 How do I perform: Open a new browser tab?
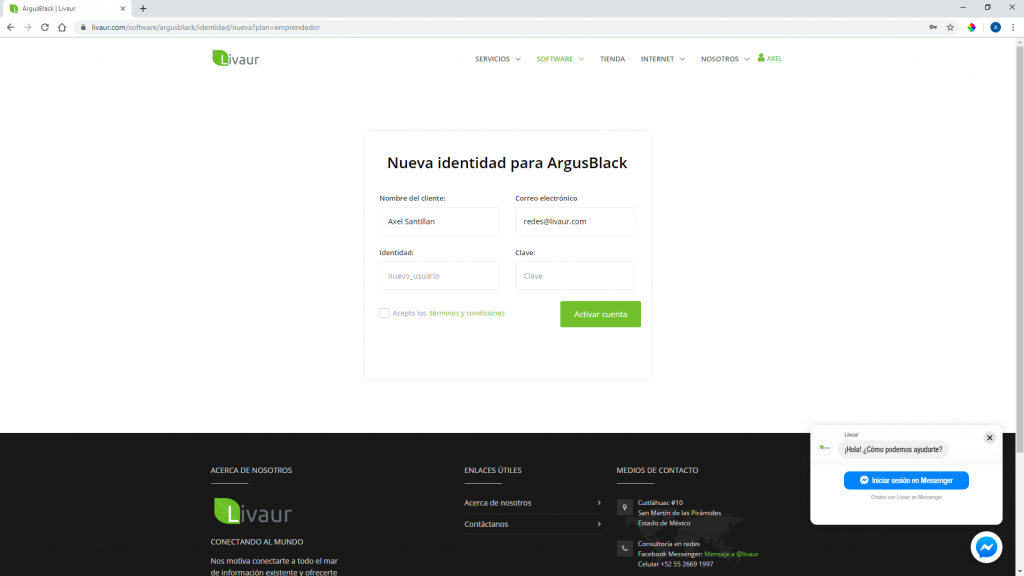tap(143, 8)
